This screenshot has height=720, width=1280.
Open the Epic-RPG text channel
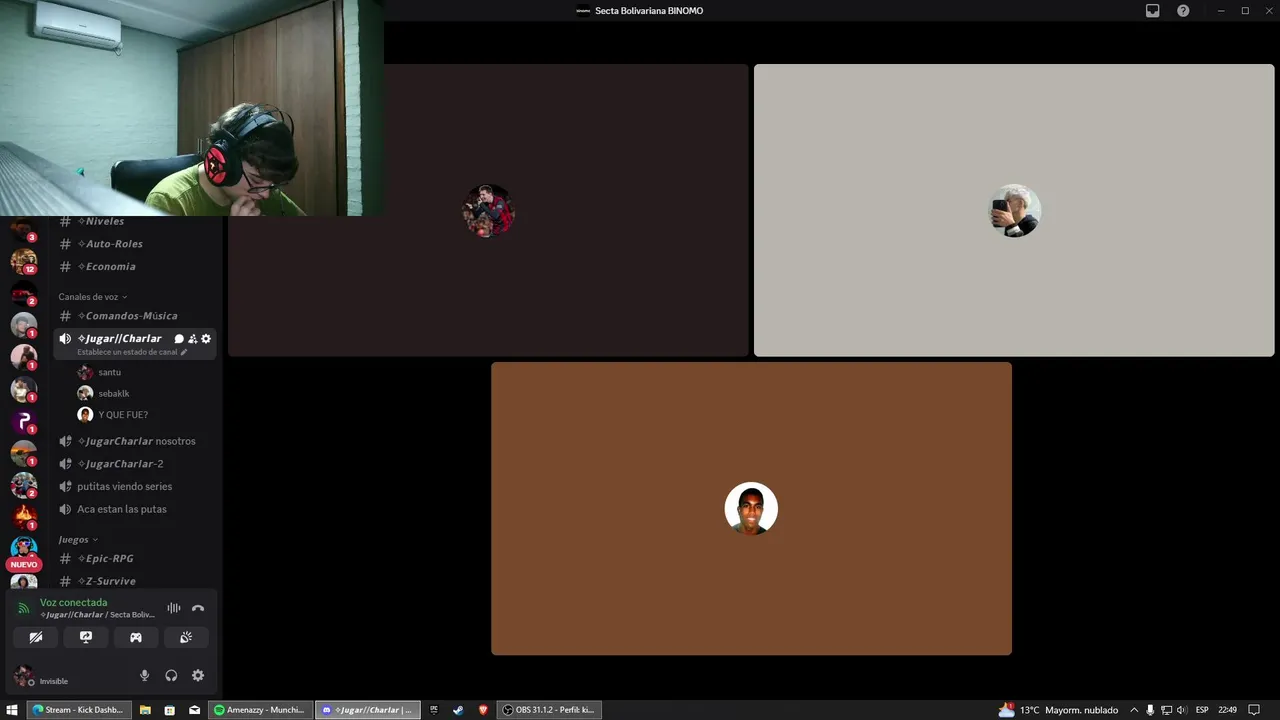pyautogui.click(x=133, y=559)
